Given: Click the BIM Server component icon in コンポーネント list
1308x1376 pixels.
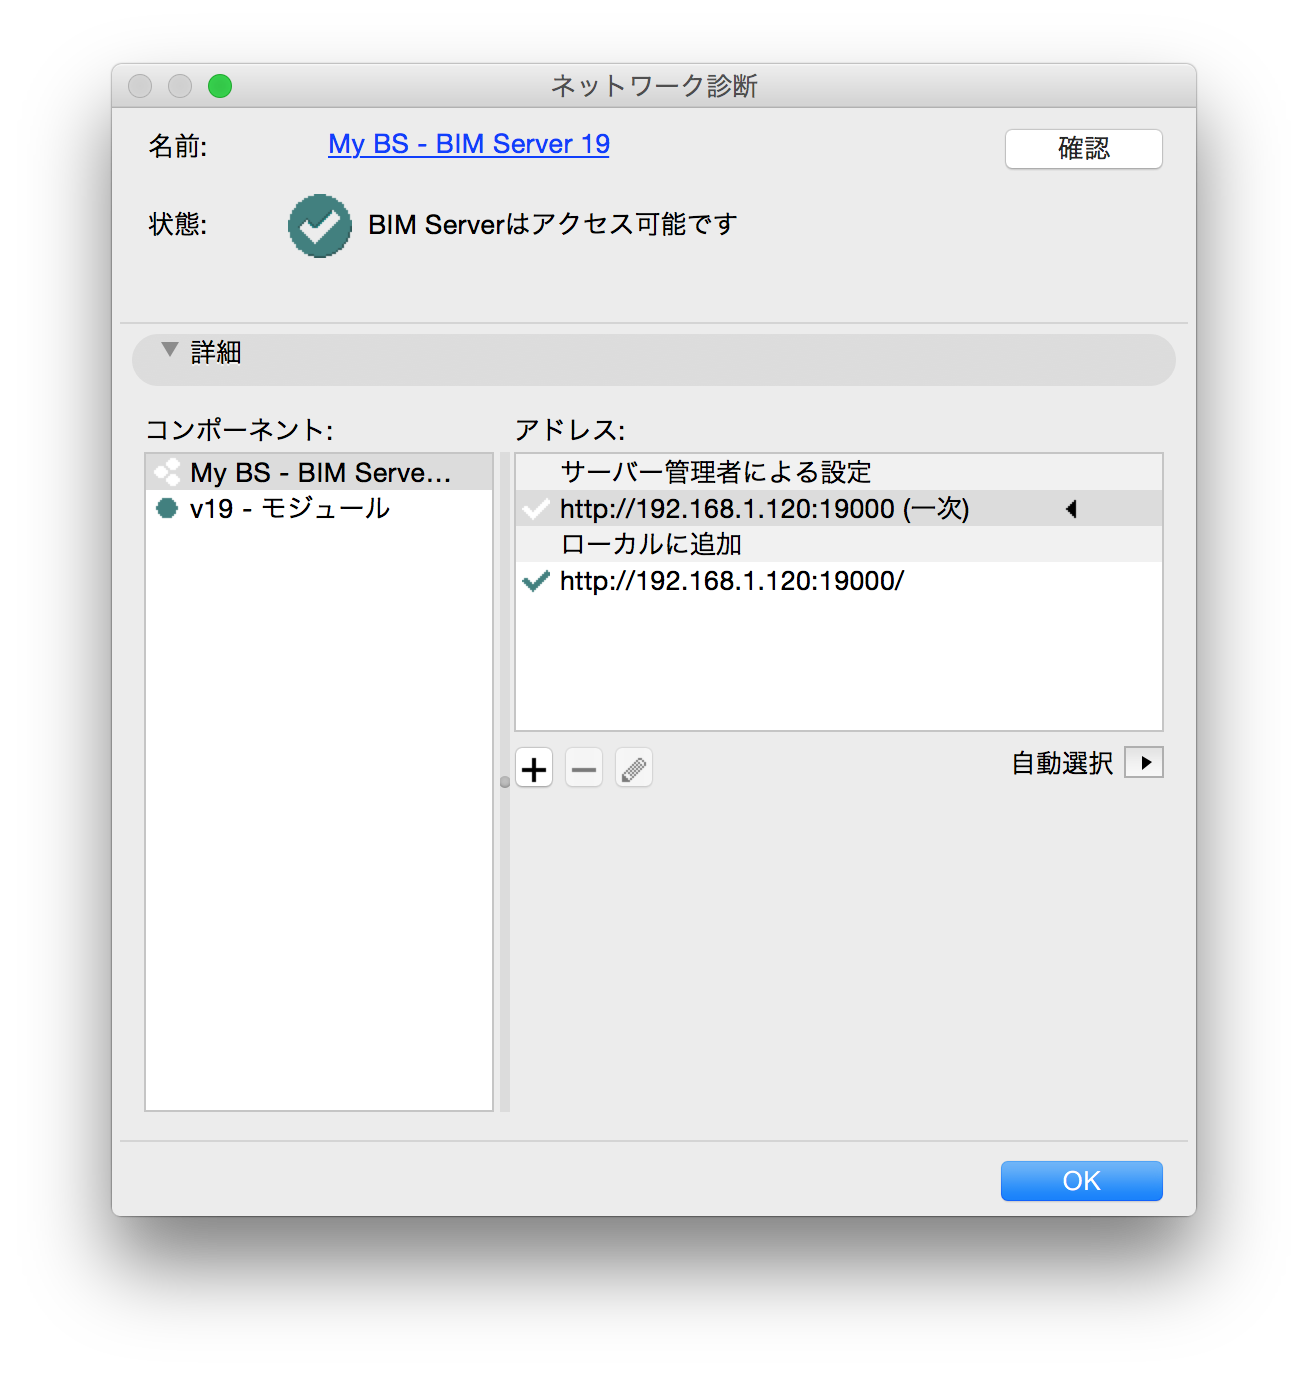Looking at the screenshot, I should click(166, 470).
